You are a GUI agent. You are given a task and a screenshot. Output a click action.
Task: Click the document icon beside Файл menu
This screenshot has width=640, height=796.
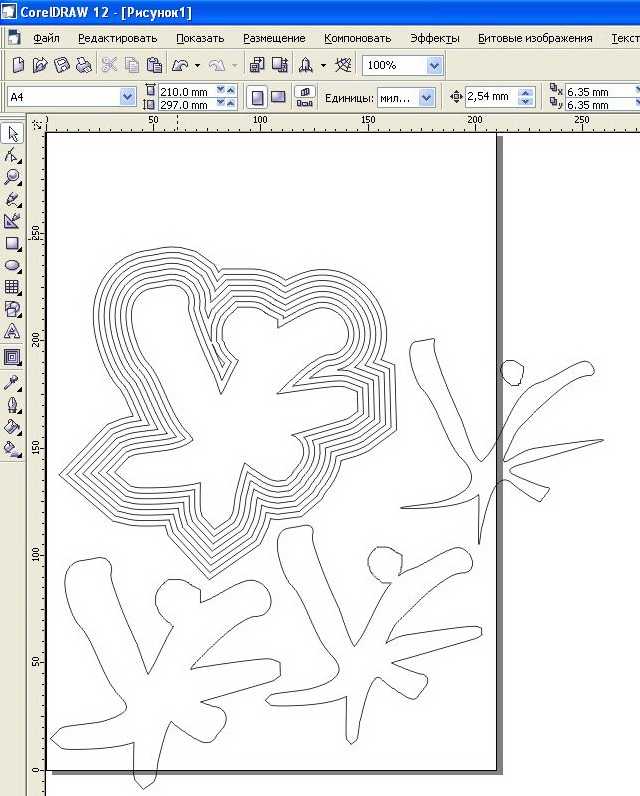coord(14,38)
